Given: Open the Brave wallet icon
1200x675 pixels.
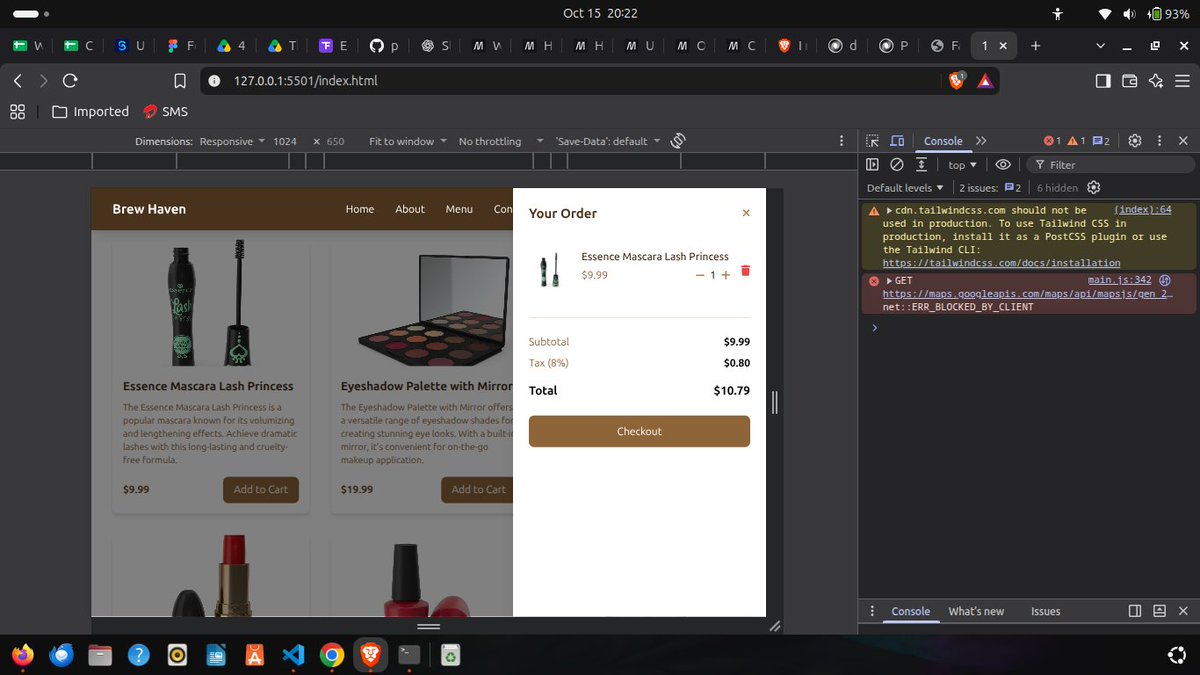Looking at the screenshot, I should coord(1130,81).
